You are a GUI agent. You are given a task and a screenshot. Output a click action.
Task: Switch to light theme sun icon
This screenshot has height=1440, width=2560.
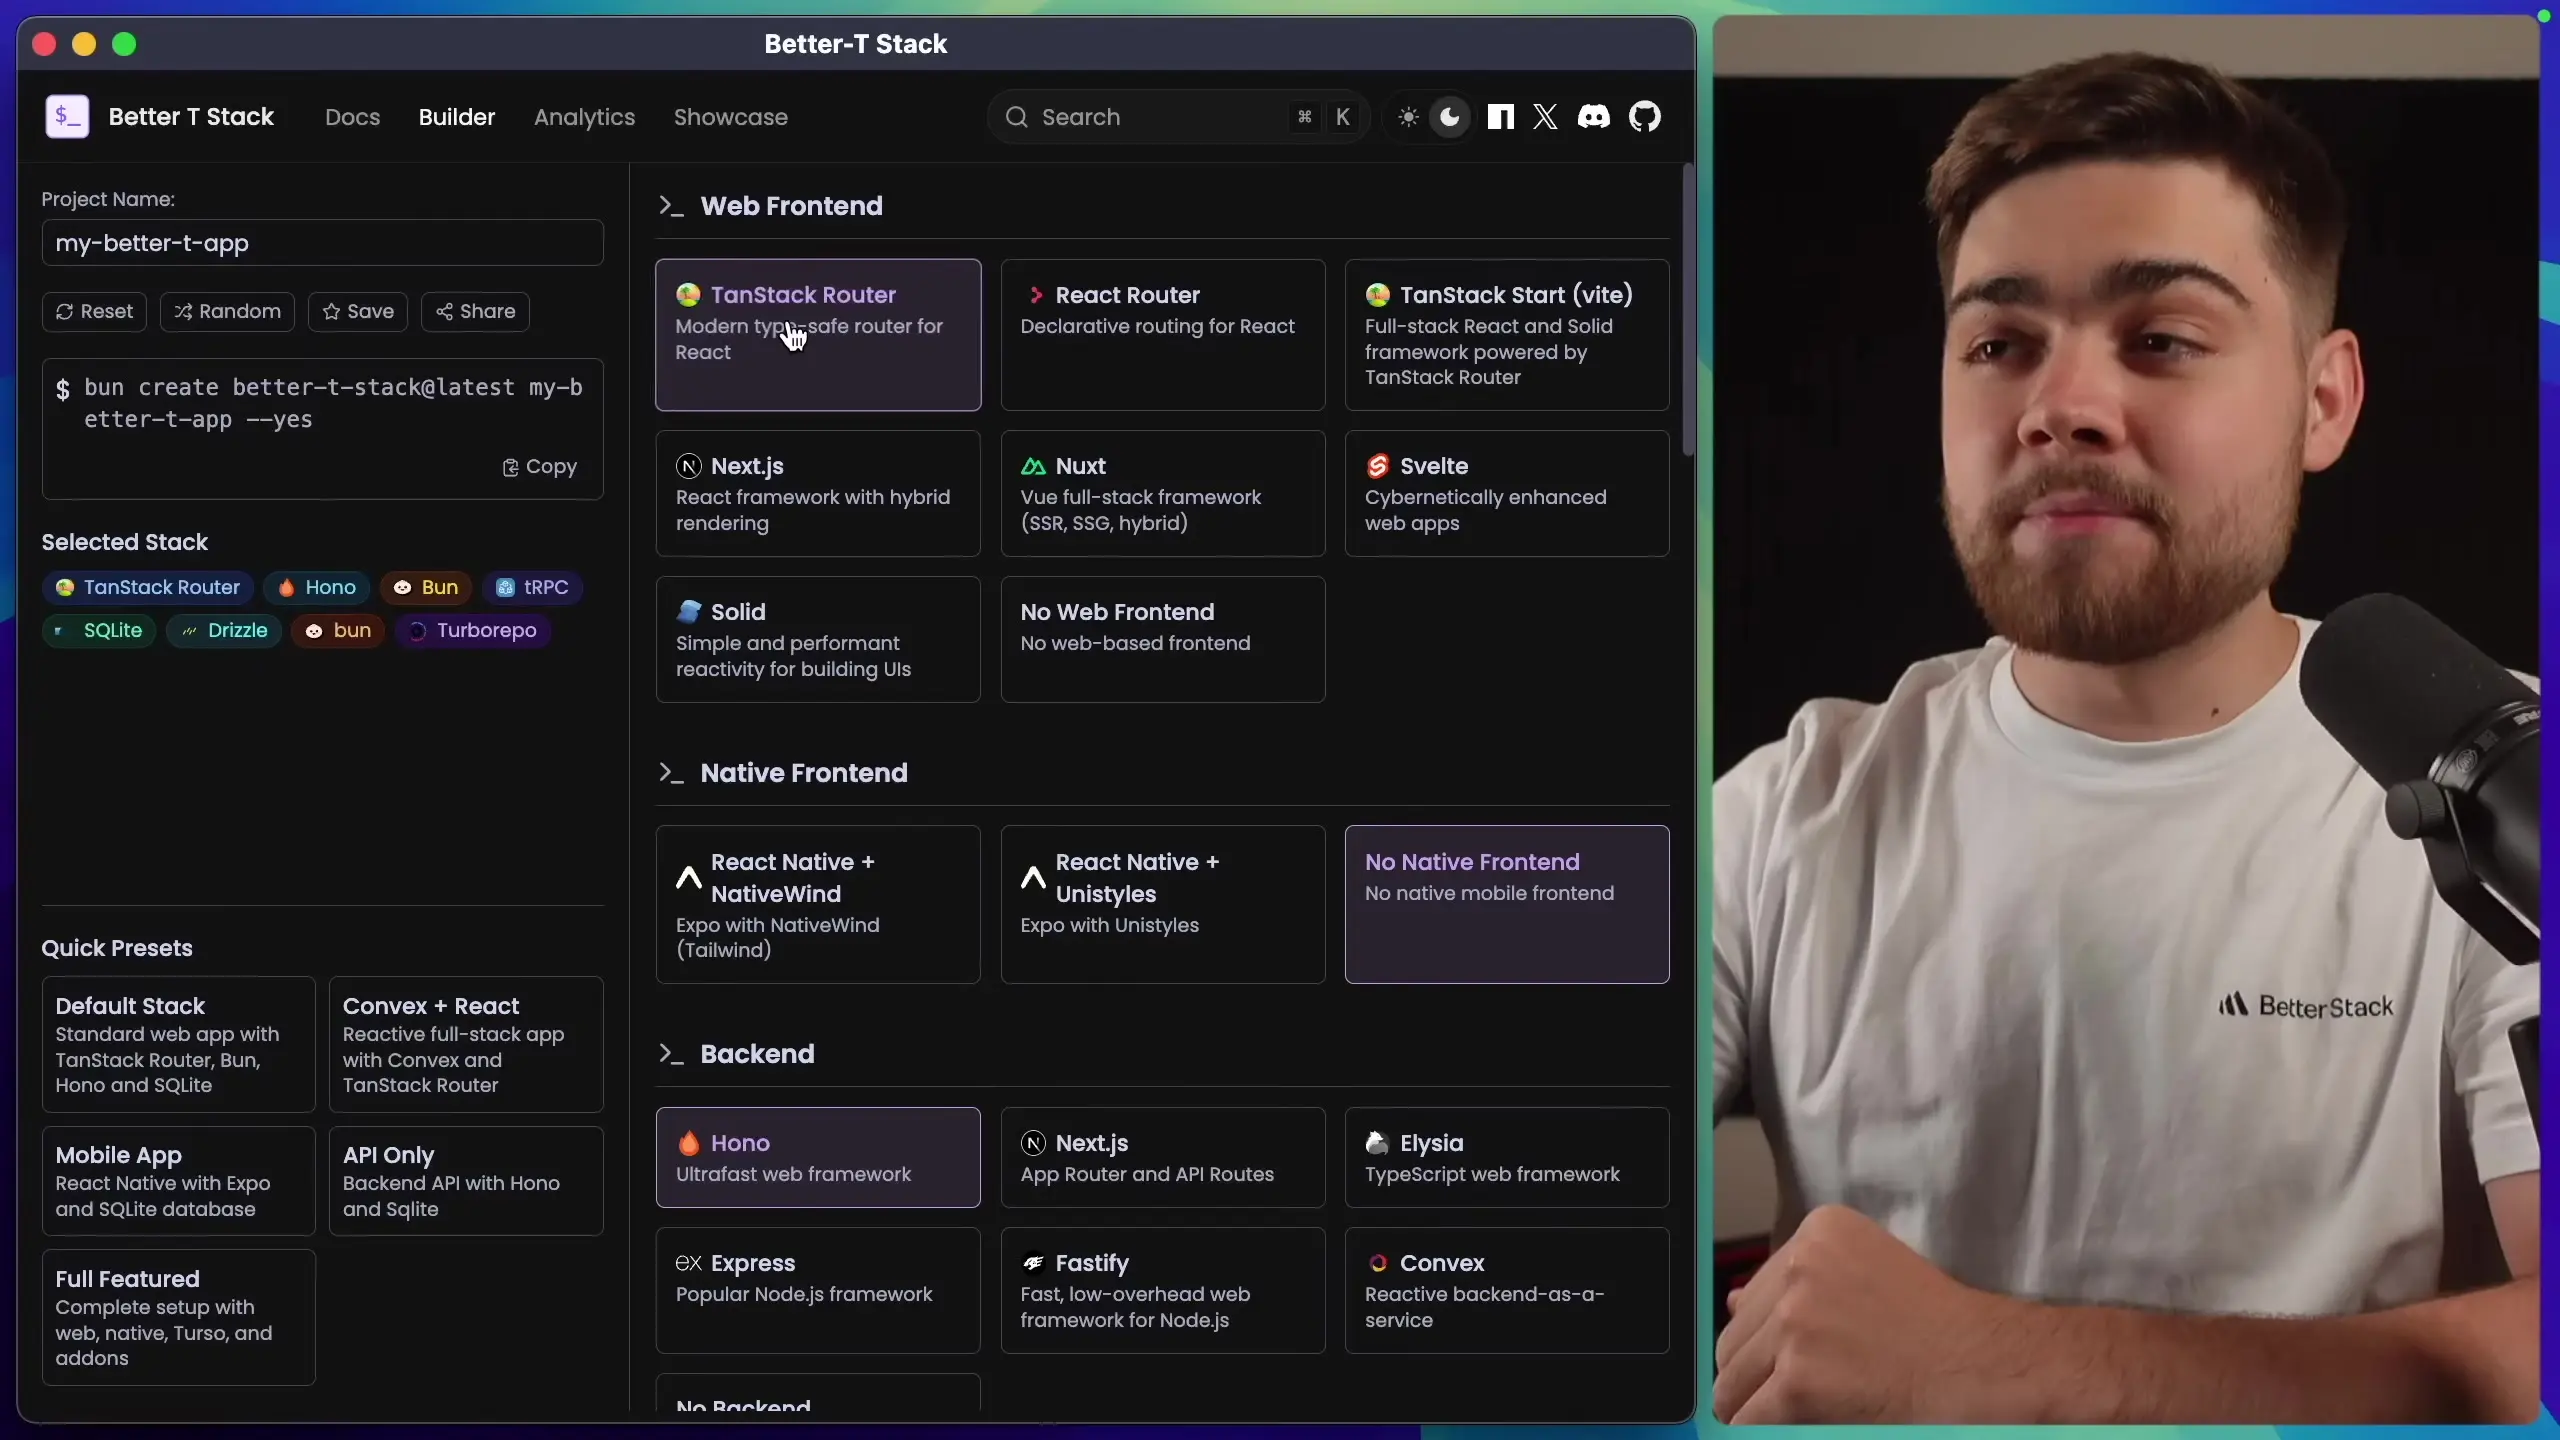(x=1408, y=117)
